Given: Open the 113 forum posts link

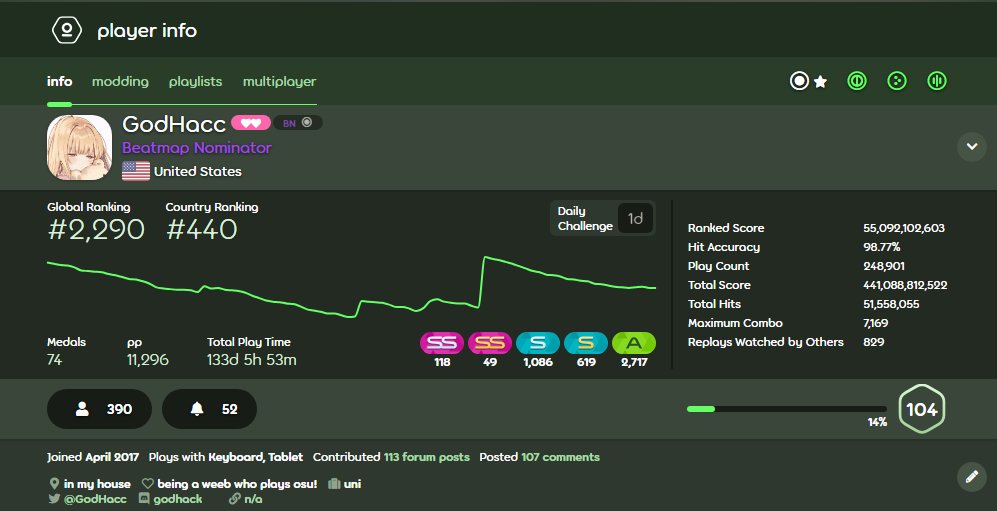Looking at the screenshot, I should 427,457.
